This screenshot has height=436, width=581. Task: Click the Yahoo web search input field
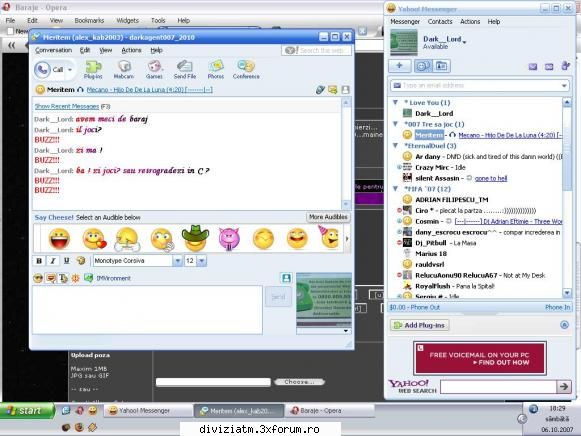point(498,387)
